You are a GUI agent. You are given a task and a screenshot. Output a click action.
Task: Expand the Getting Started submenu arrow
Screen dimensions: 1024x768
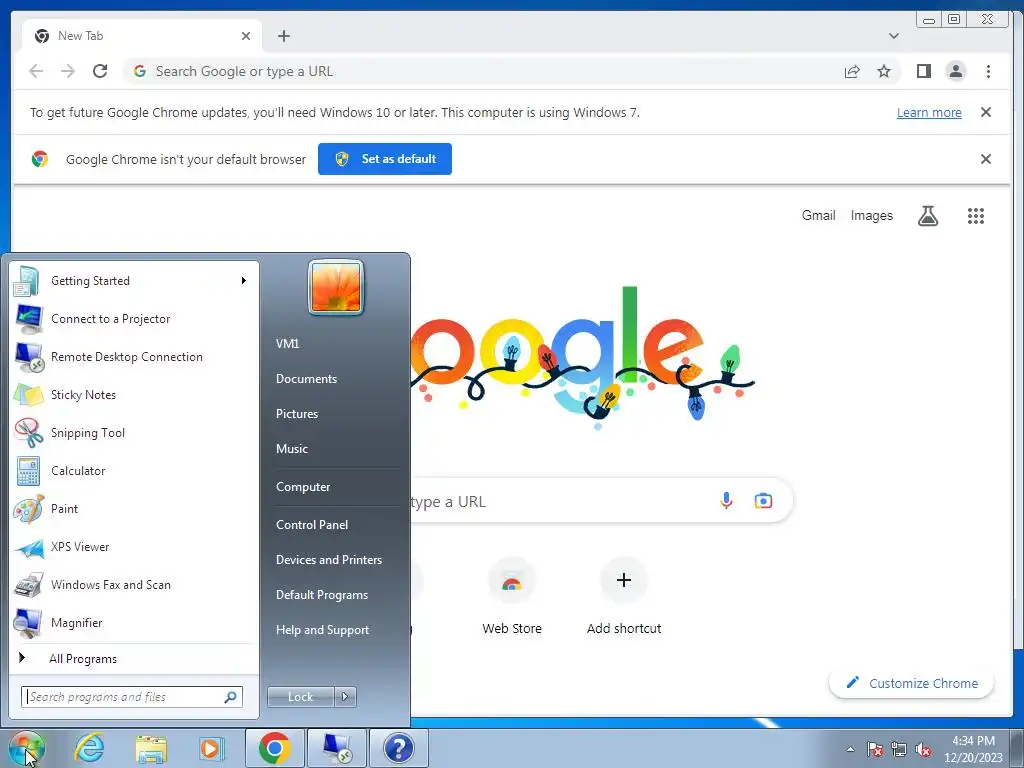[244, 281]
